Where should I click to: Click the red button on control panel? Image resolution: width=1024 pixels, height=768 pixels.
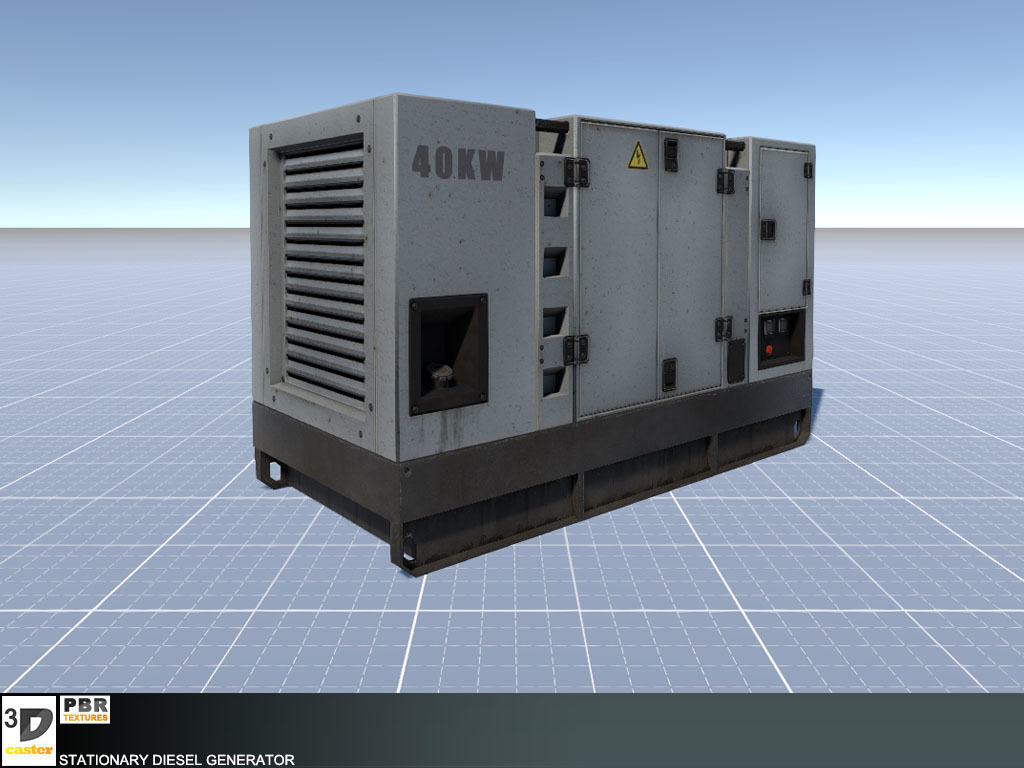click(x=769, y=350)
